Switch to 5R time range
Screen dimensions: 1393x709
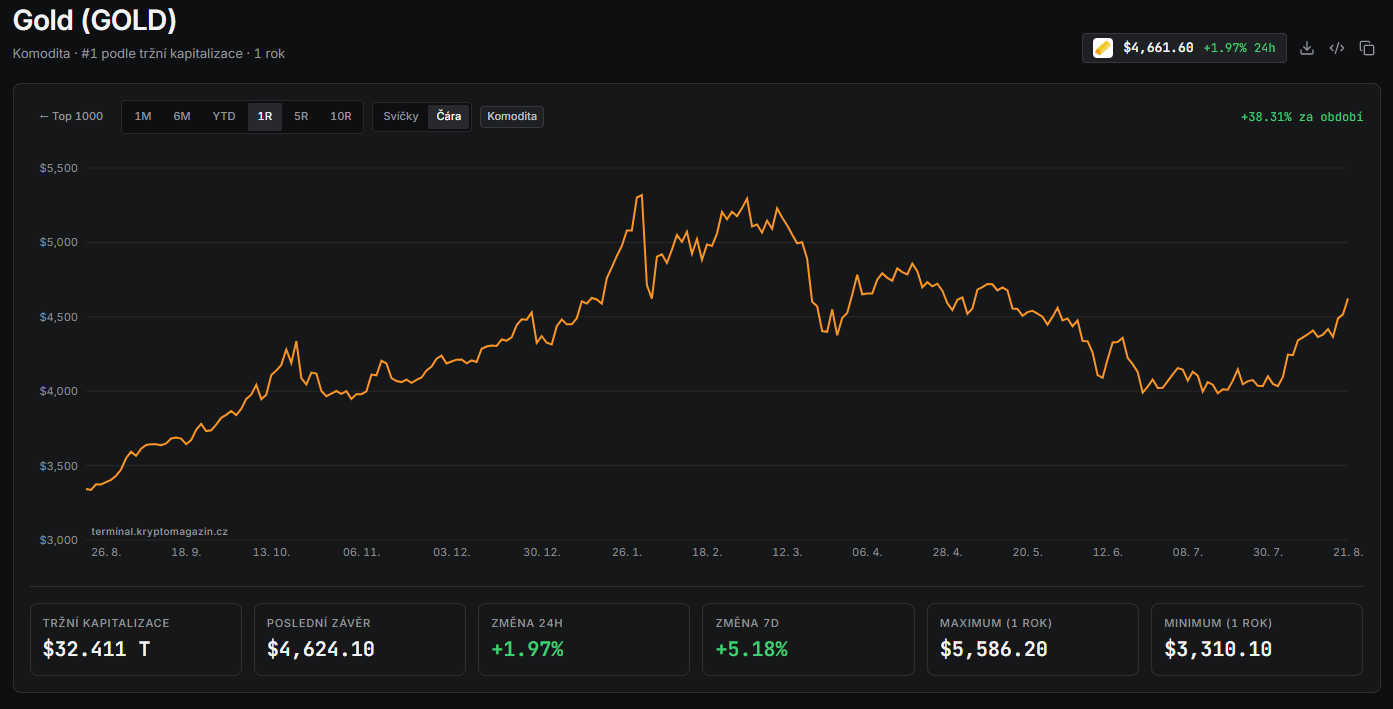coord(301,116)
